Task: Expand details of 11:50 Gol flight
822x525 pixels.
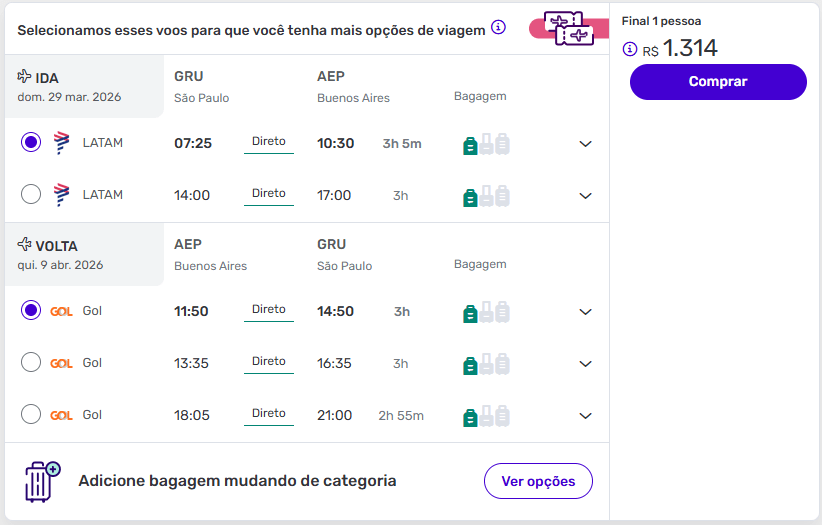Action: pyautogui.click(x=586, y=312)
